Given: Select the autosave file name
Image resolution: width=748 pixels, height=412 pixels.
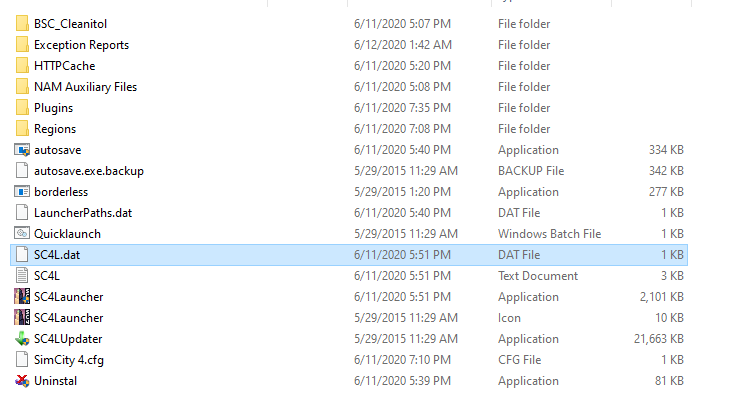Looking at the screenshot, I should click(x=58, y=150).
